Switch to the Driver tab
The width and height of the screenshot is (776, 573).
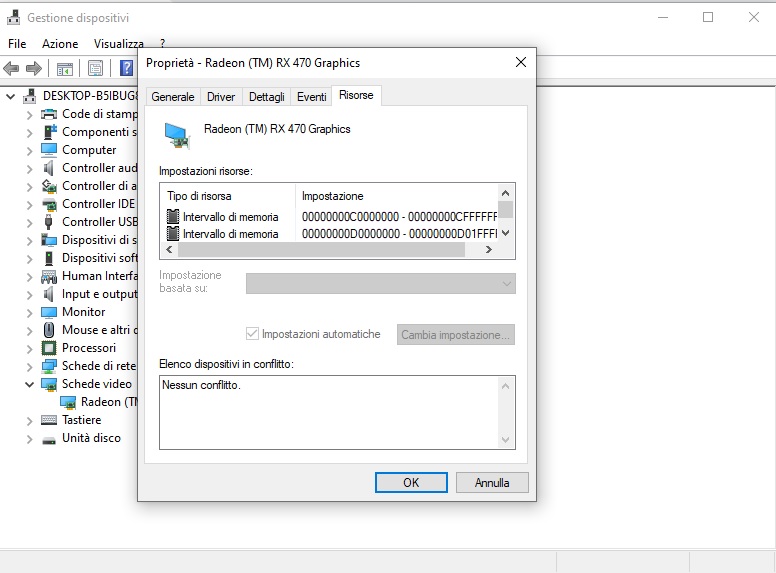pyautogui.click(x=221, y=96)
